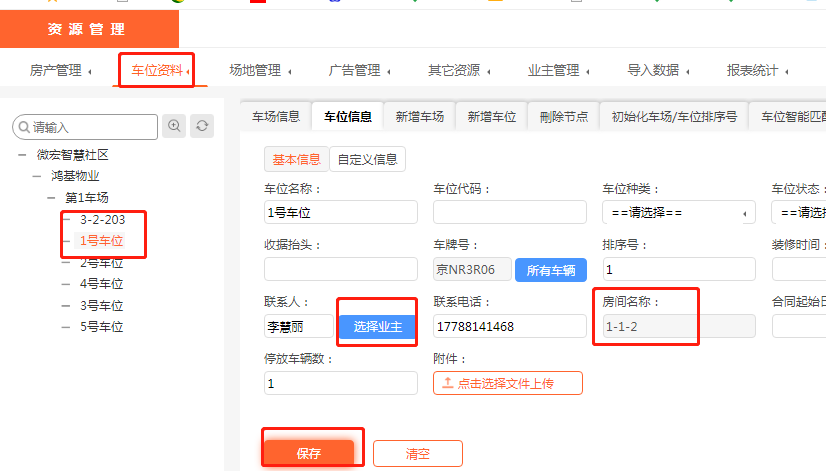Collapse the 鸿基物业 tree node
Image resolution: width=826 pixels, height=471 pixels.
(36, 176)
